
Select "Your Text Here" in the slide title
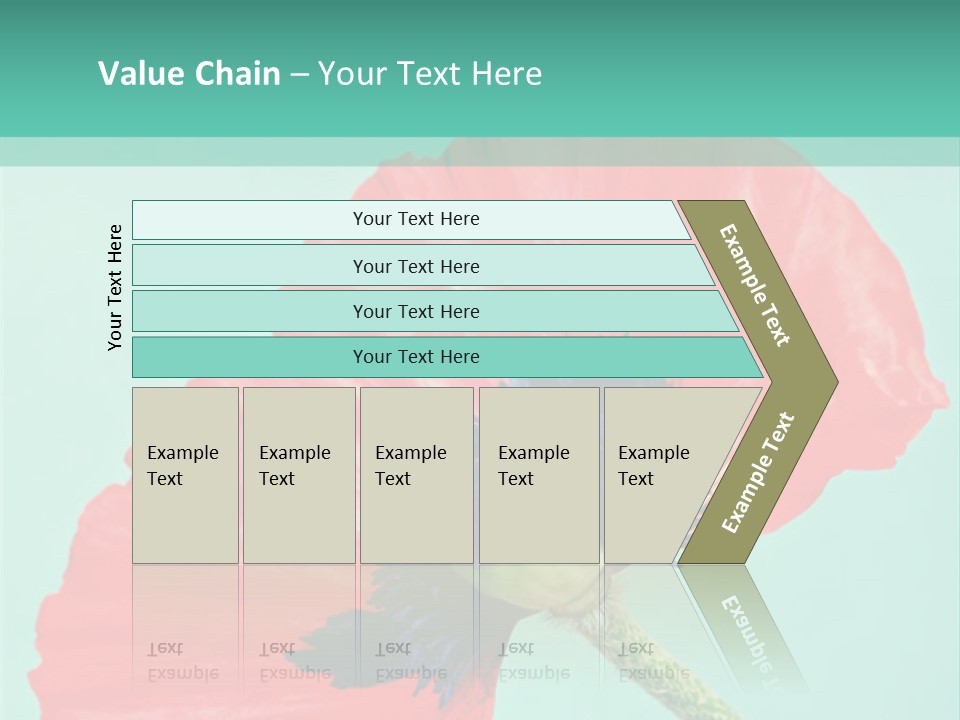(x=430, y=74)
